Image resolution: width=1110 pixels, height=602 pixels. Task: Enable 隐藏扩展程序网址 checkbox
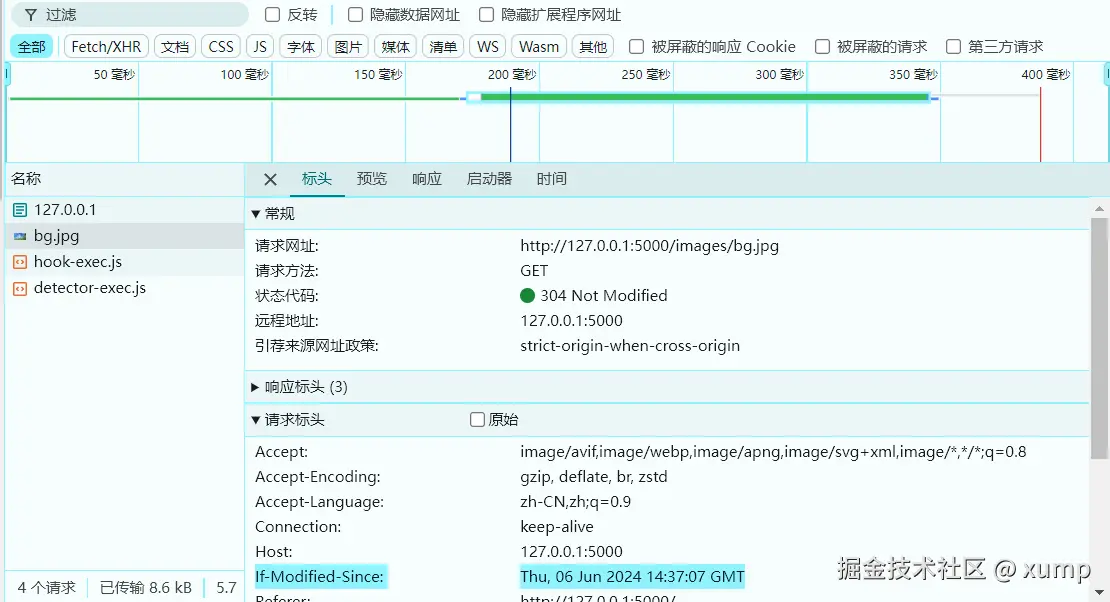[486, 15]
